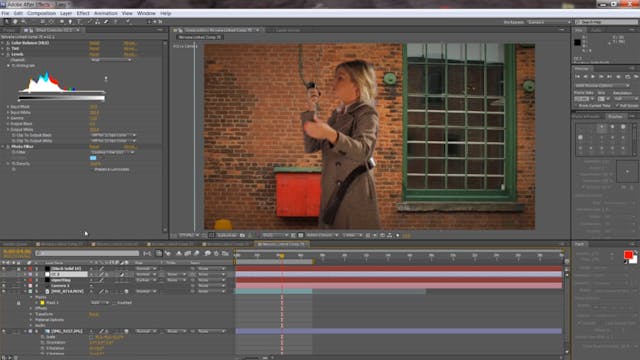Select the Pen tool in toolbar
This screenshot has height=360, width=640.
pos(70,22)
